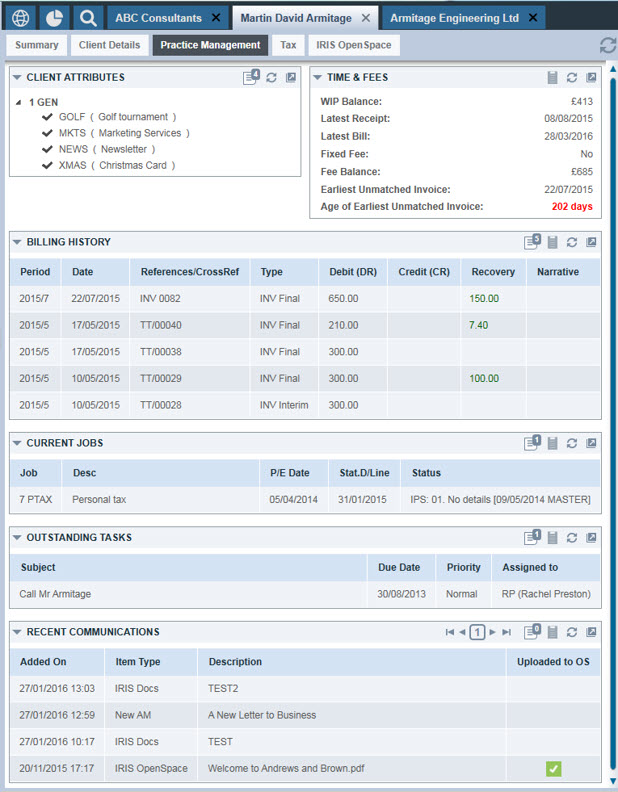Click the green Uploaded to OS checkbox
The width and height of the screenshot is (618, 792).
click(553, 769)
